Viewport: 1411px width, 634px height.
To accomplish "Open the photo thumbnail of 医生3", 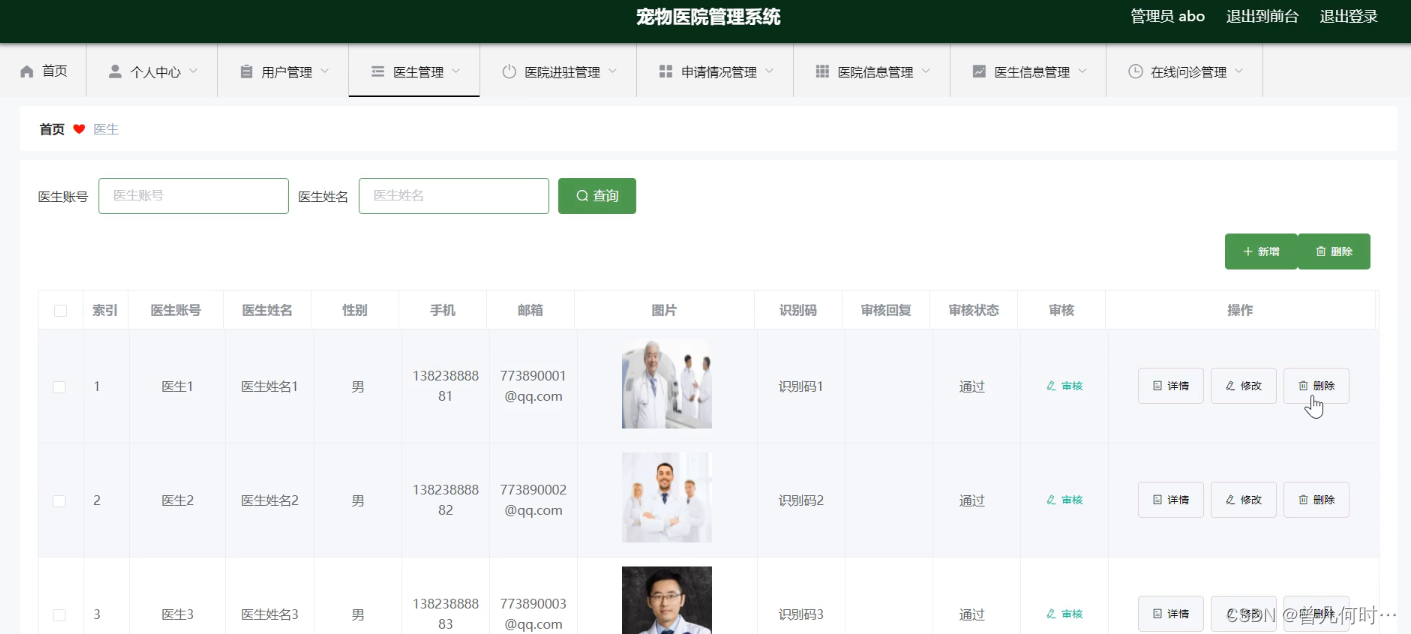I will [667, 600].
